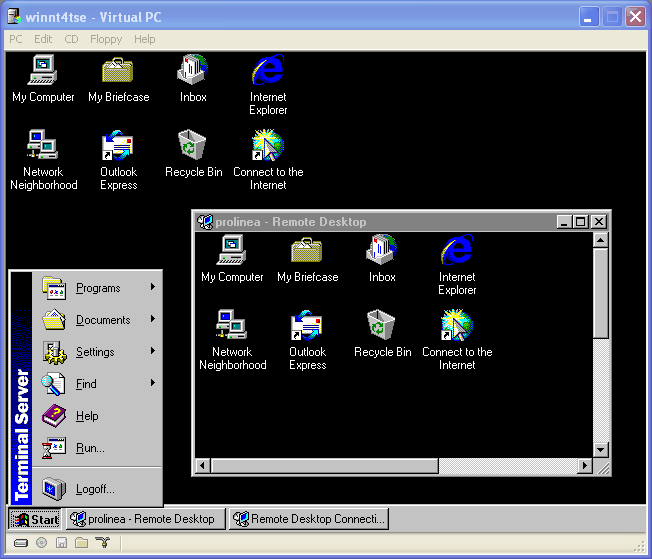Open the Floppy menu in Virtual PC
652x559 pixels.
click(x=106, y=39)
